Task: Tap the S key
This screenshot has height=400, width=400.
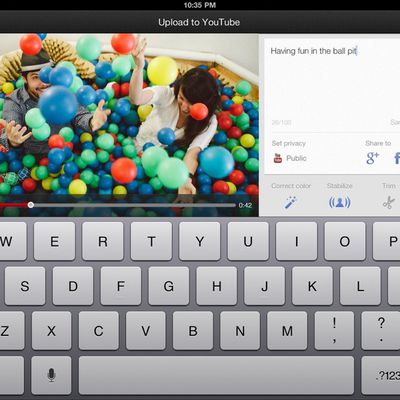Action: [x=25, y=286]
